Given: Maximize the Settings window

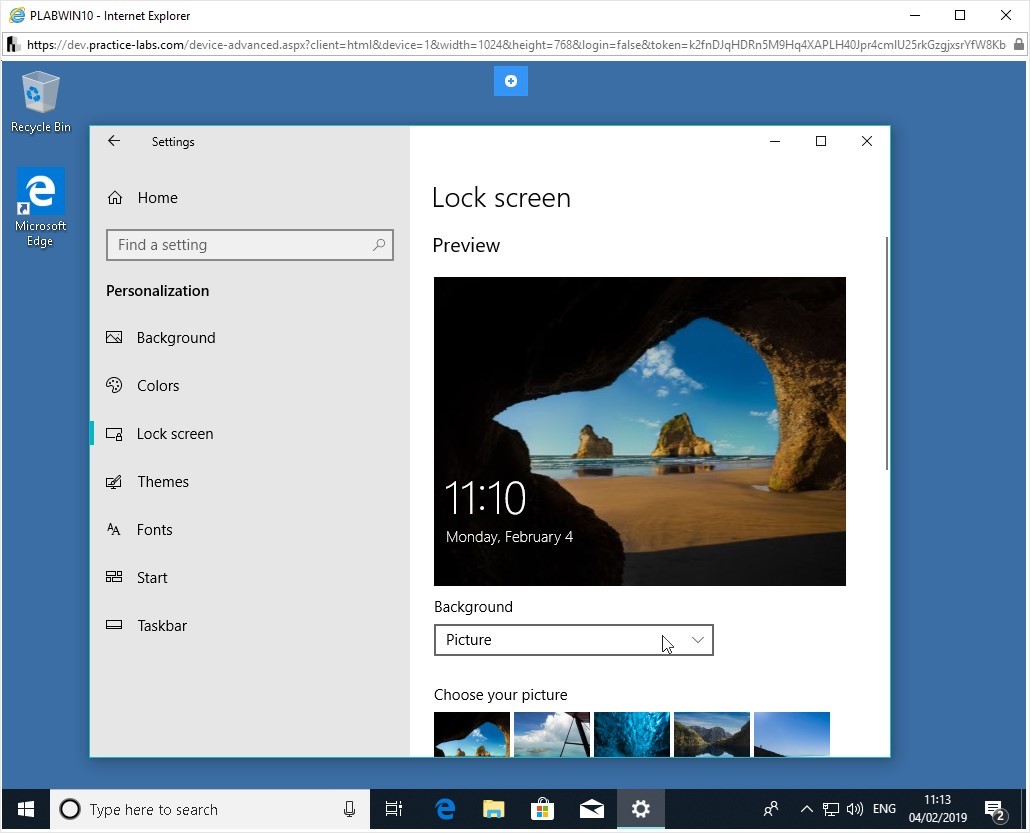Looking at the screenshot, I should [x=821, y=141].
